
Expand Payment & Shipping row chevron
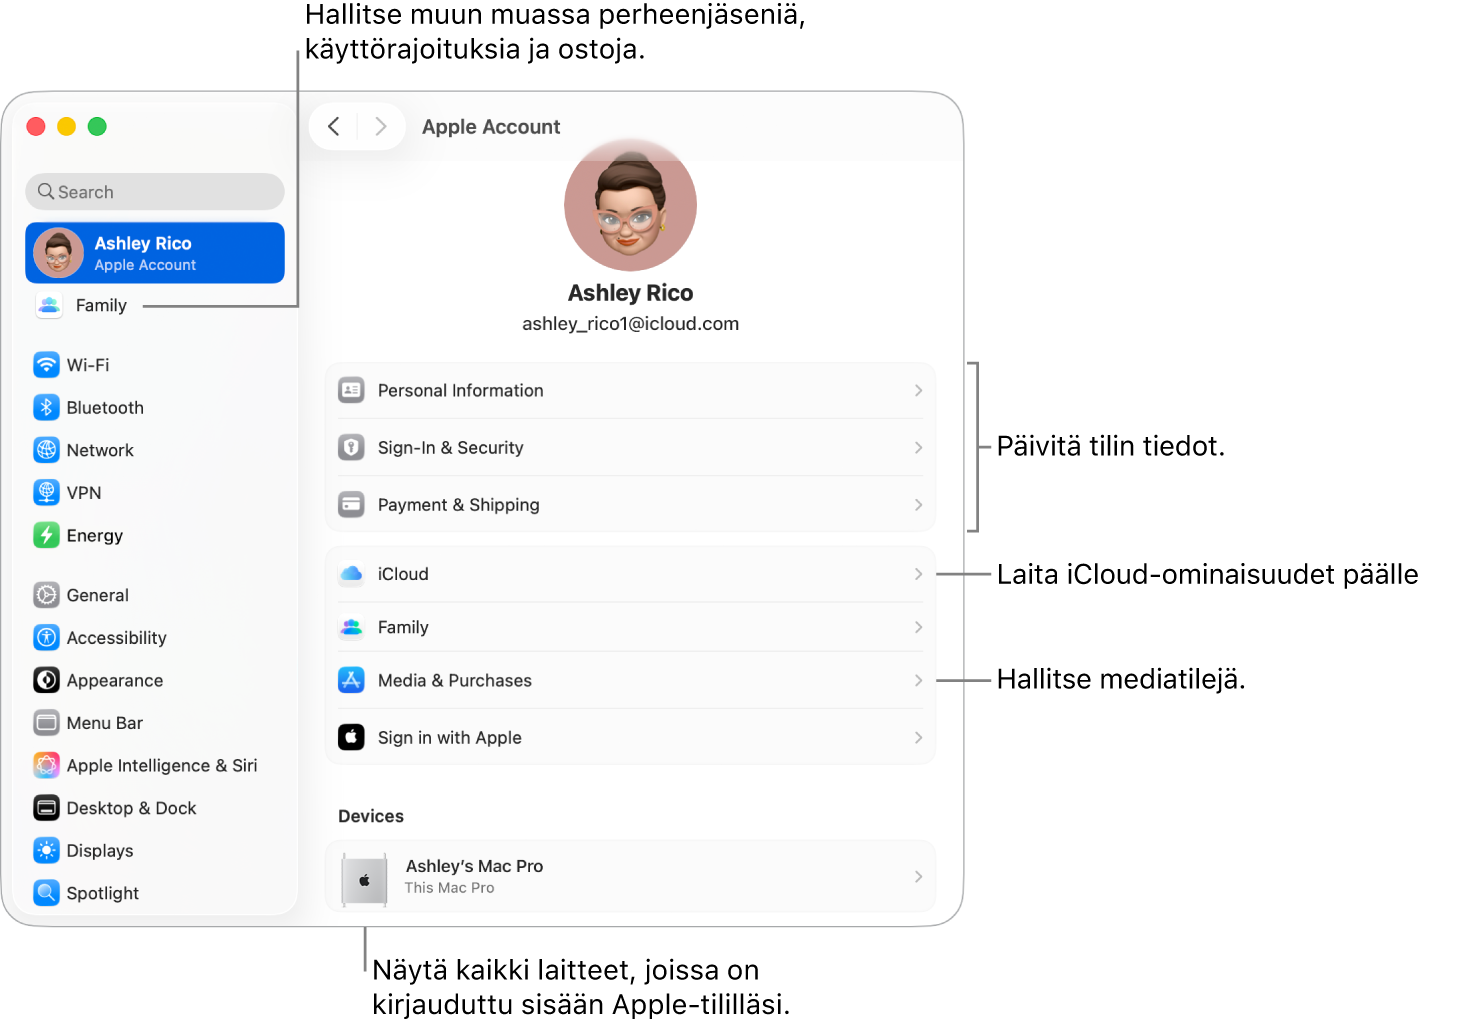[x=918, y=504]
